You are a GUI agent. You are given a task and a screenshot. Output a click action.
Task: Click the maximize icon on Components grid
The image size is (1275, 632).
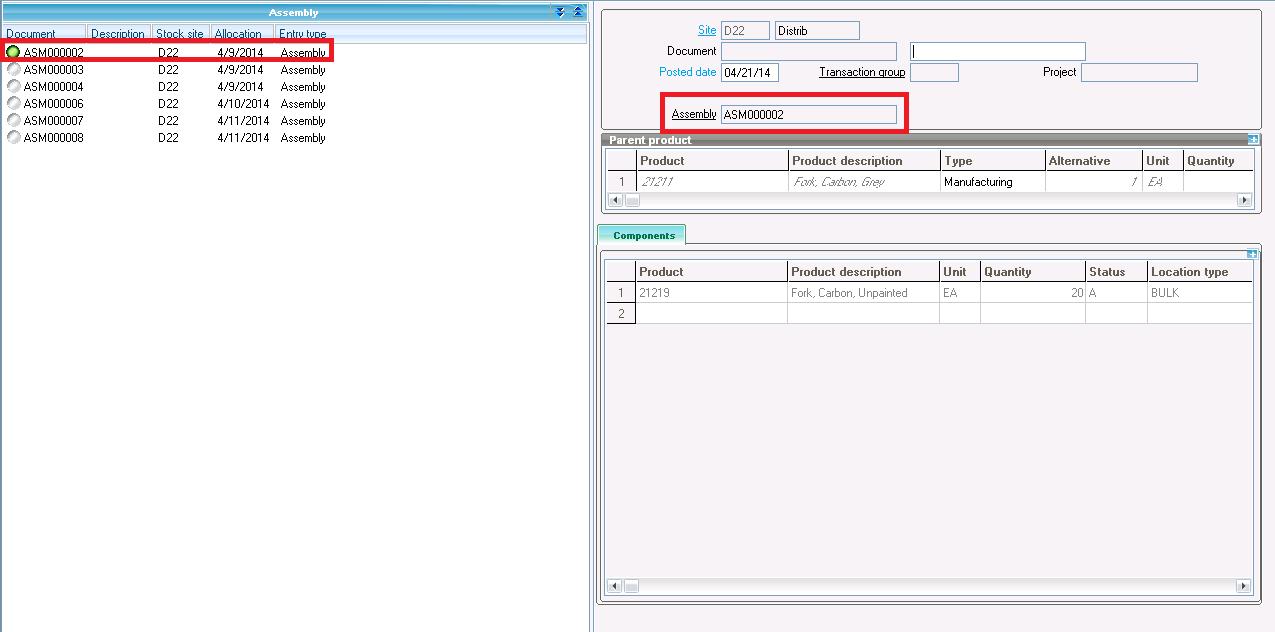[1253, 254]
